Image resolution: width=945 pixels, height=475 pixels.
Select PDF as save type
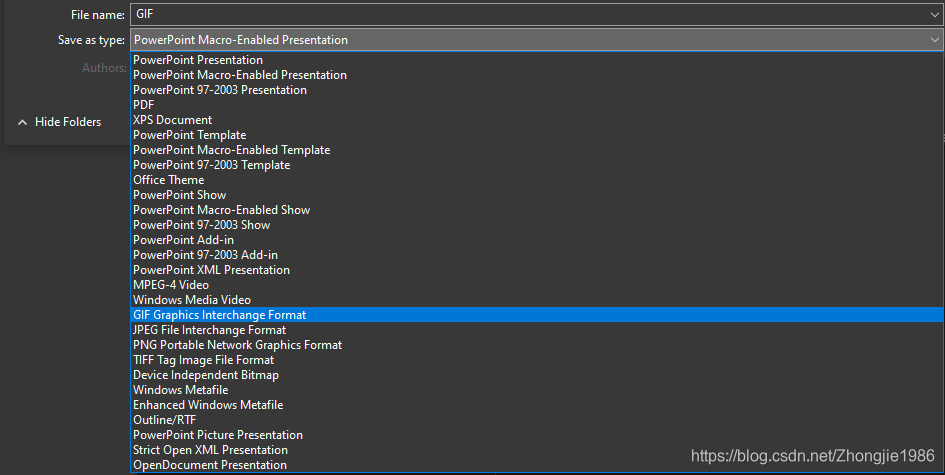(x=537, y=105)
